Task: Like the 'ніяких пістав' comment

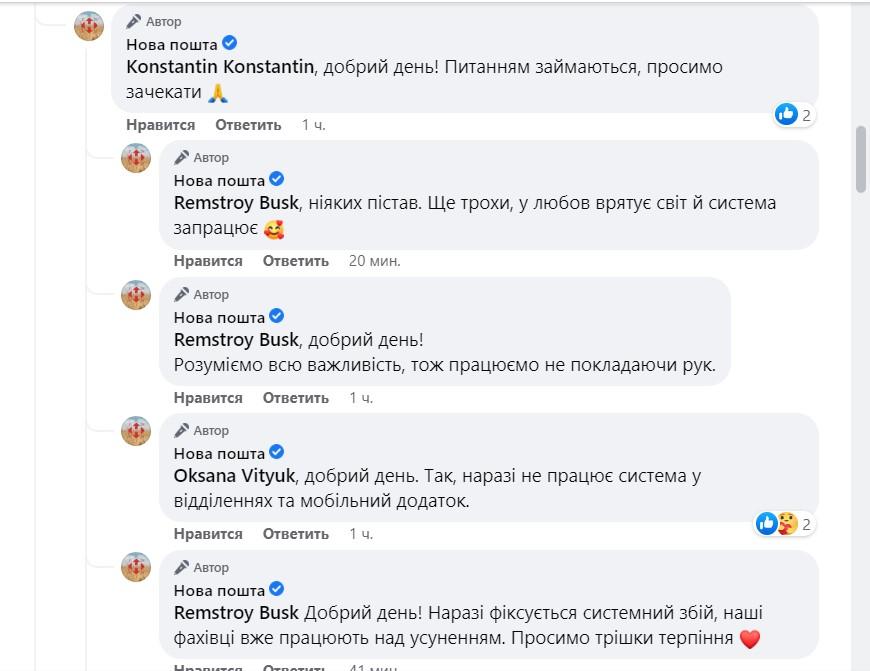Action: 208,261
